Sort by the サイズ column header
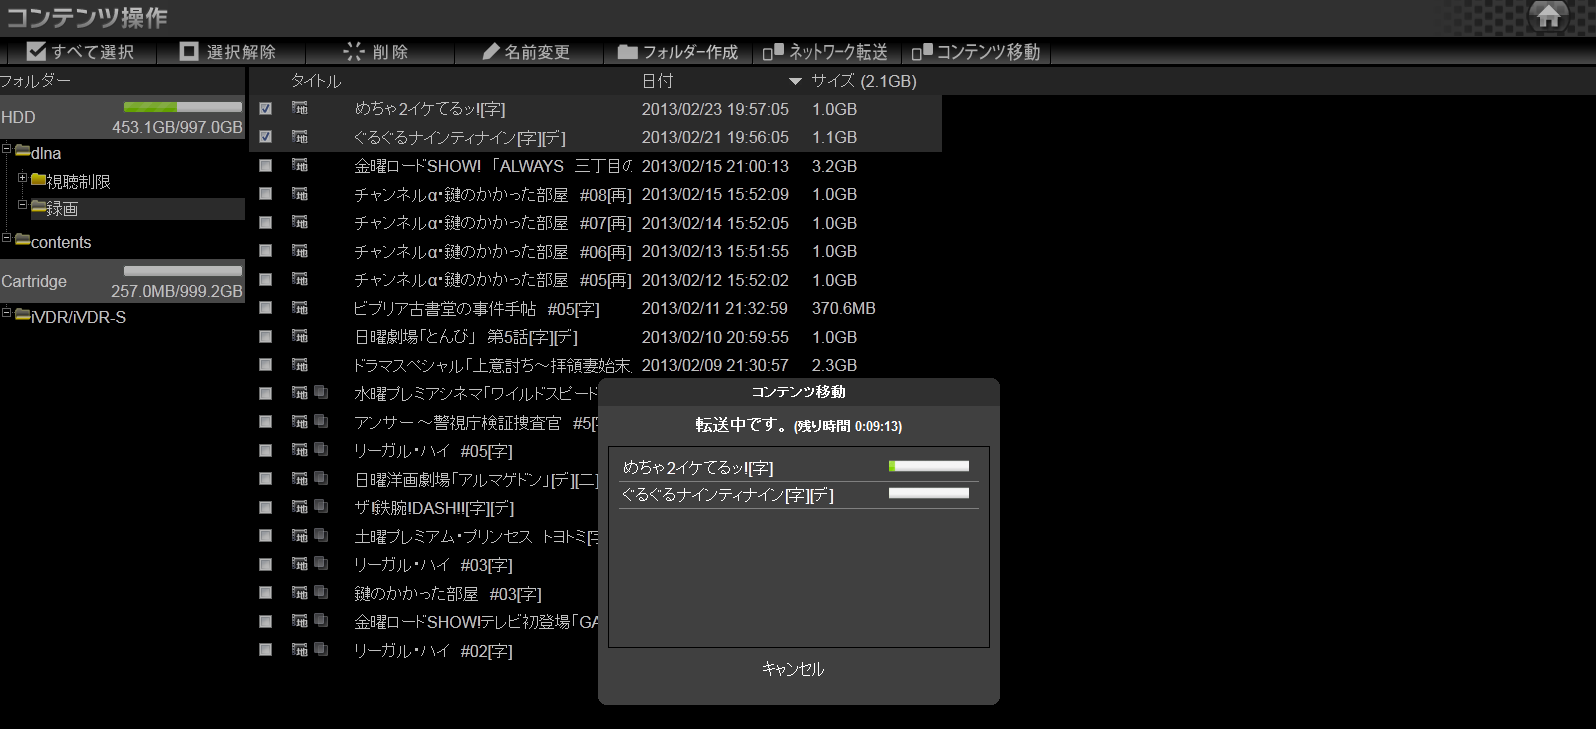The height and width of the screenshot is (729, 1596). click(864, 81)
